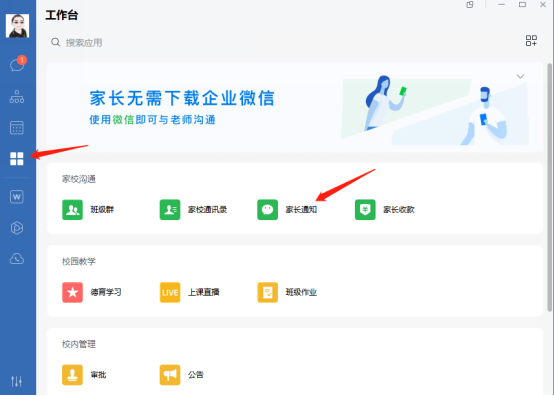Image resolution: width=554 pixels, height=396 pixels.
Task: Click the 班级作业 label
Action: click(x=301, y=292)
